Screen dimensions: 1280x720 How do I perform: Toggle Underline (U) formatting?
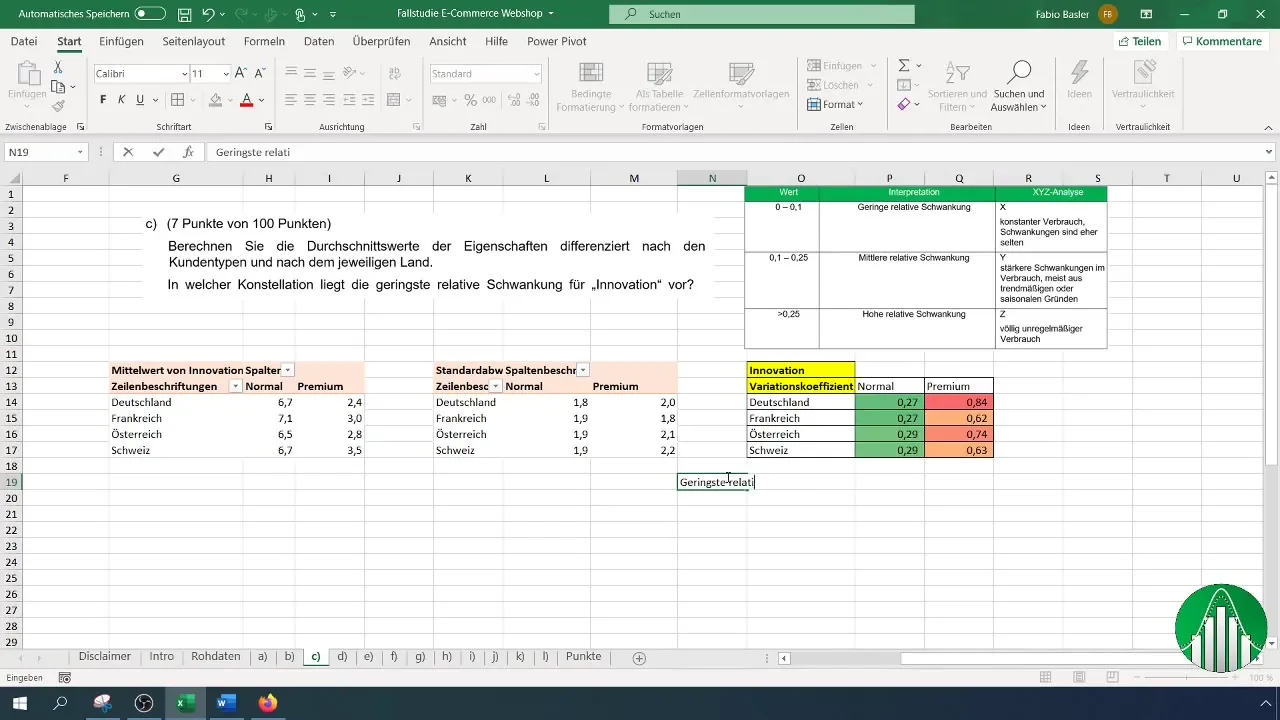[140, 100]
